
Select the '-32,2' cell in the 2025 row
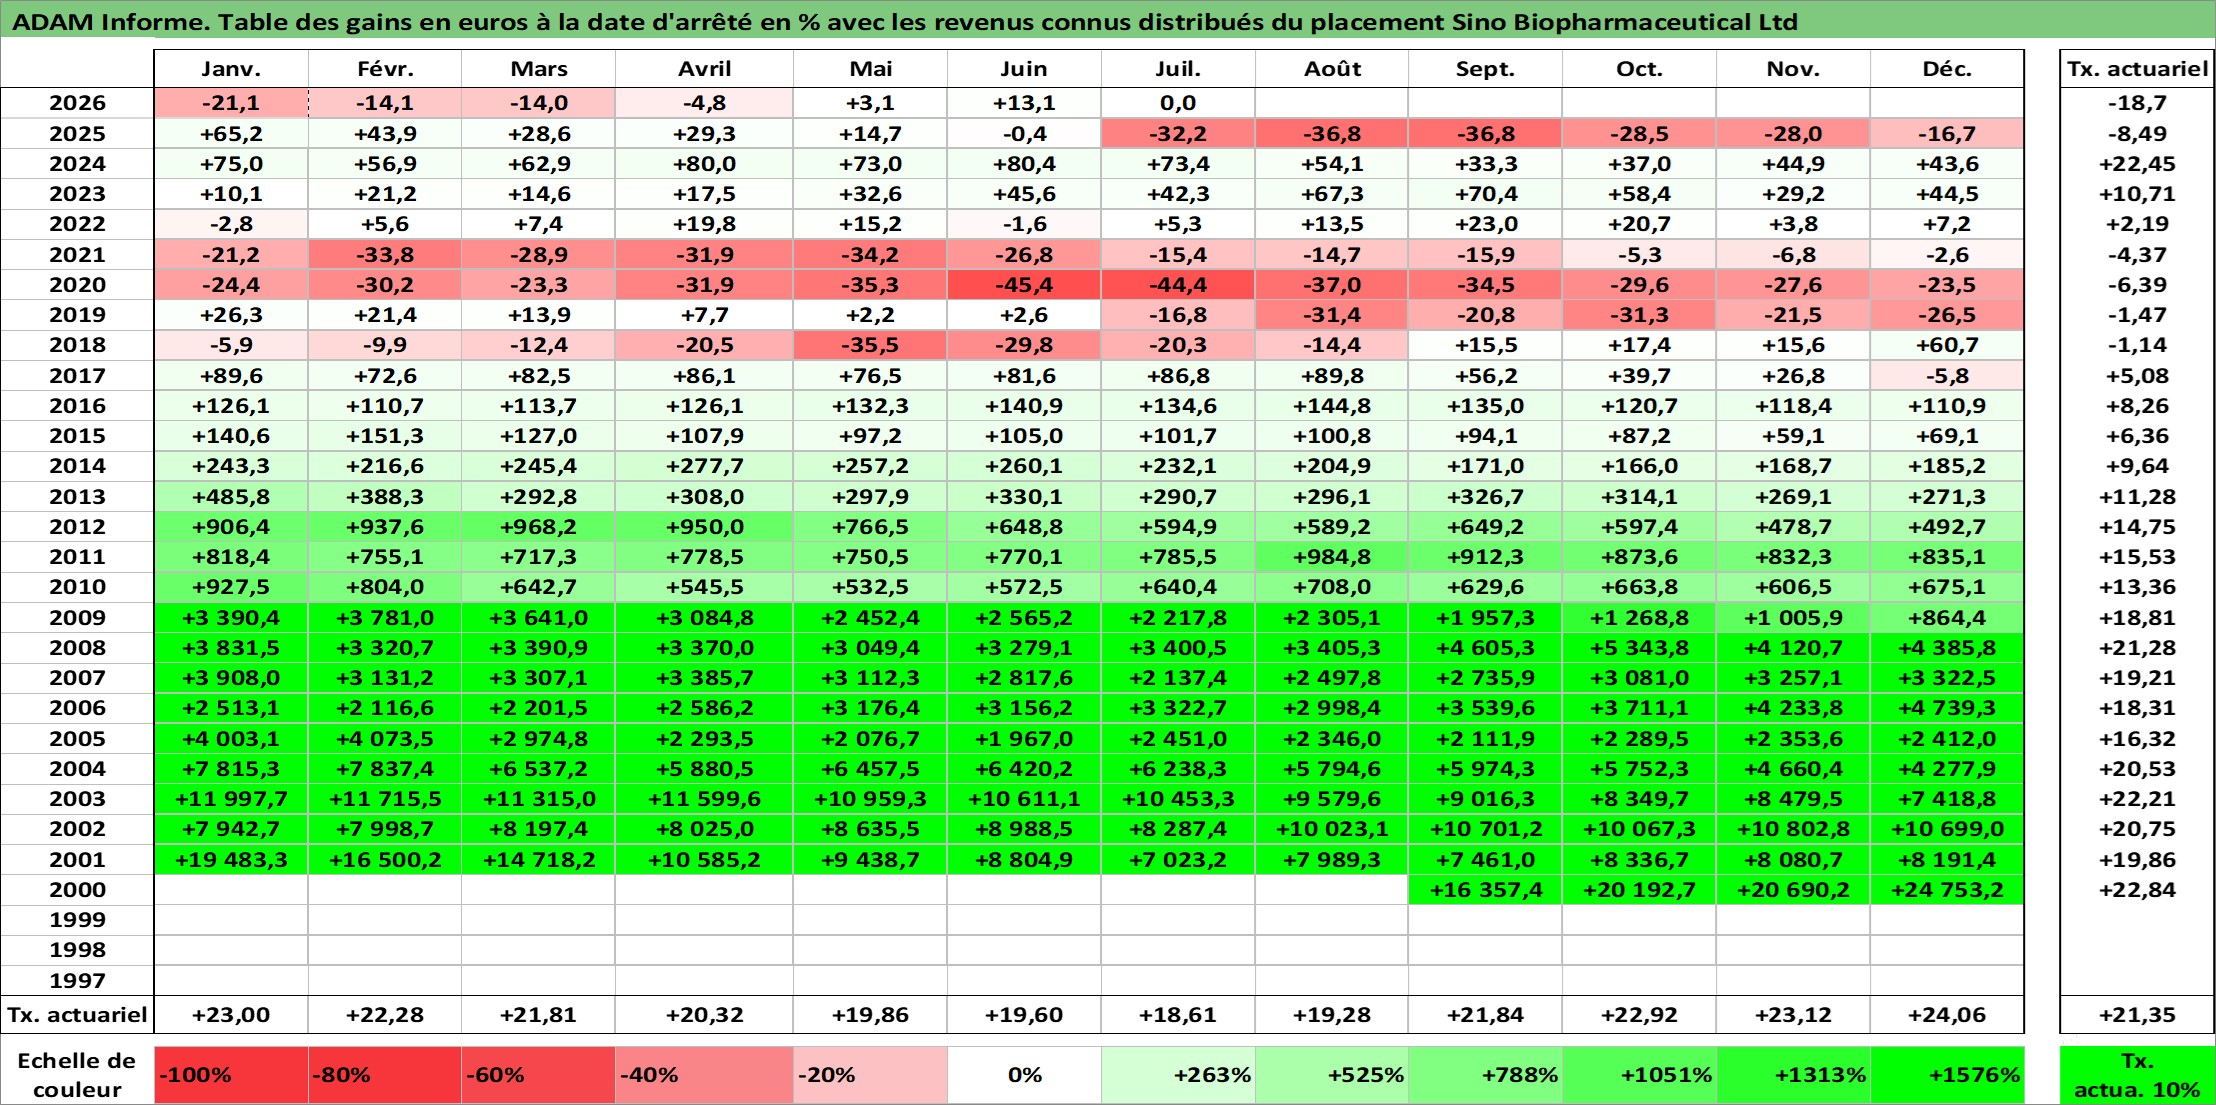[x=1178, y=134]
